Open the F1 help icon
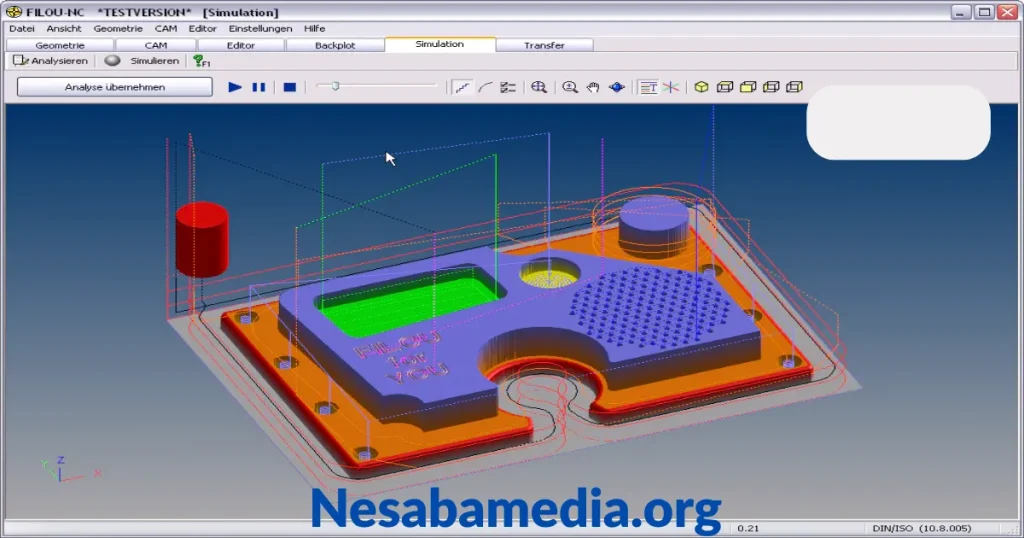1024x538 pixels. 201,61
